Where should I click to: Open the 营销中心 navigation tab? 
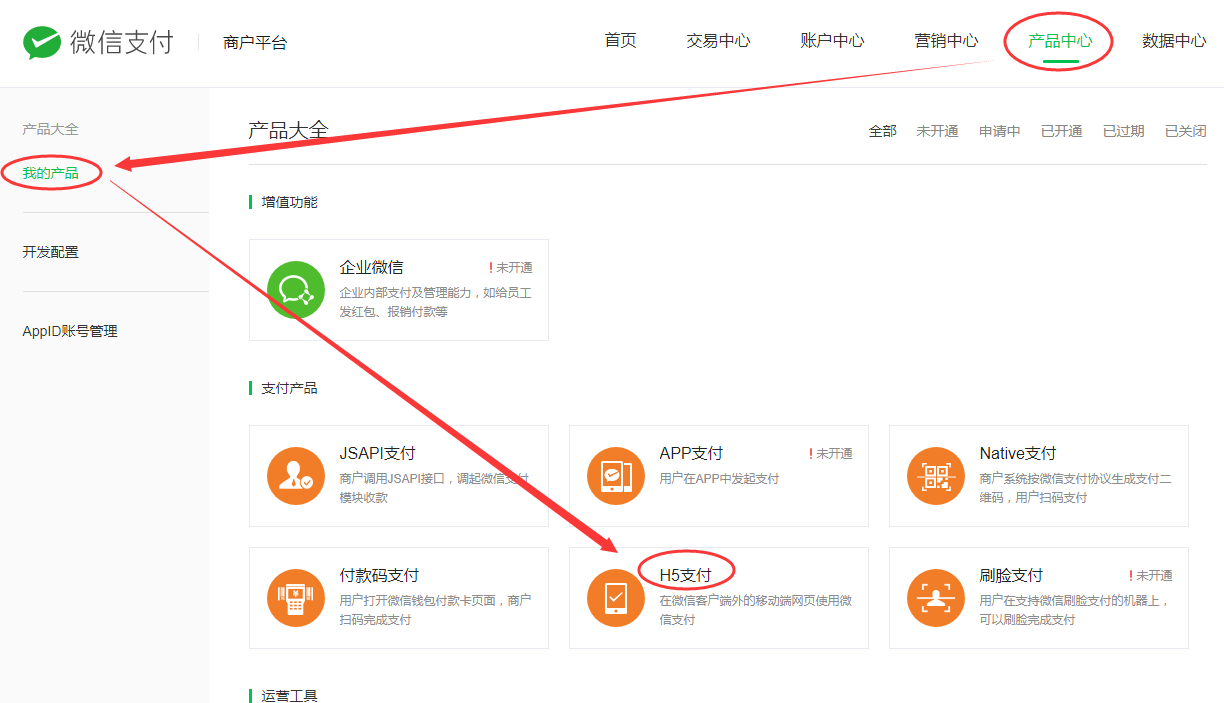click(946, 41)
